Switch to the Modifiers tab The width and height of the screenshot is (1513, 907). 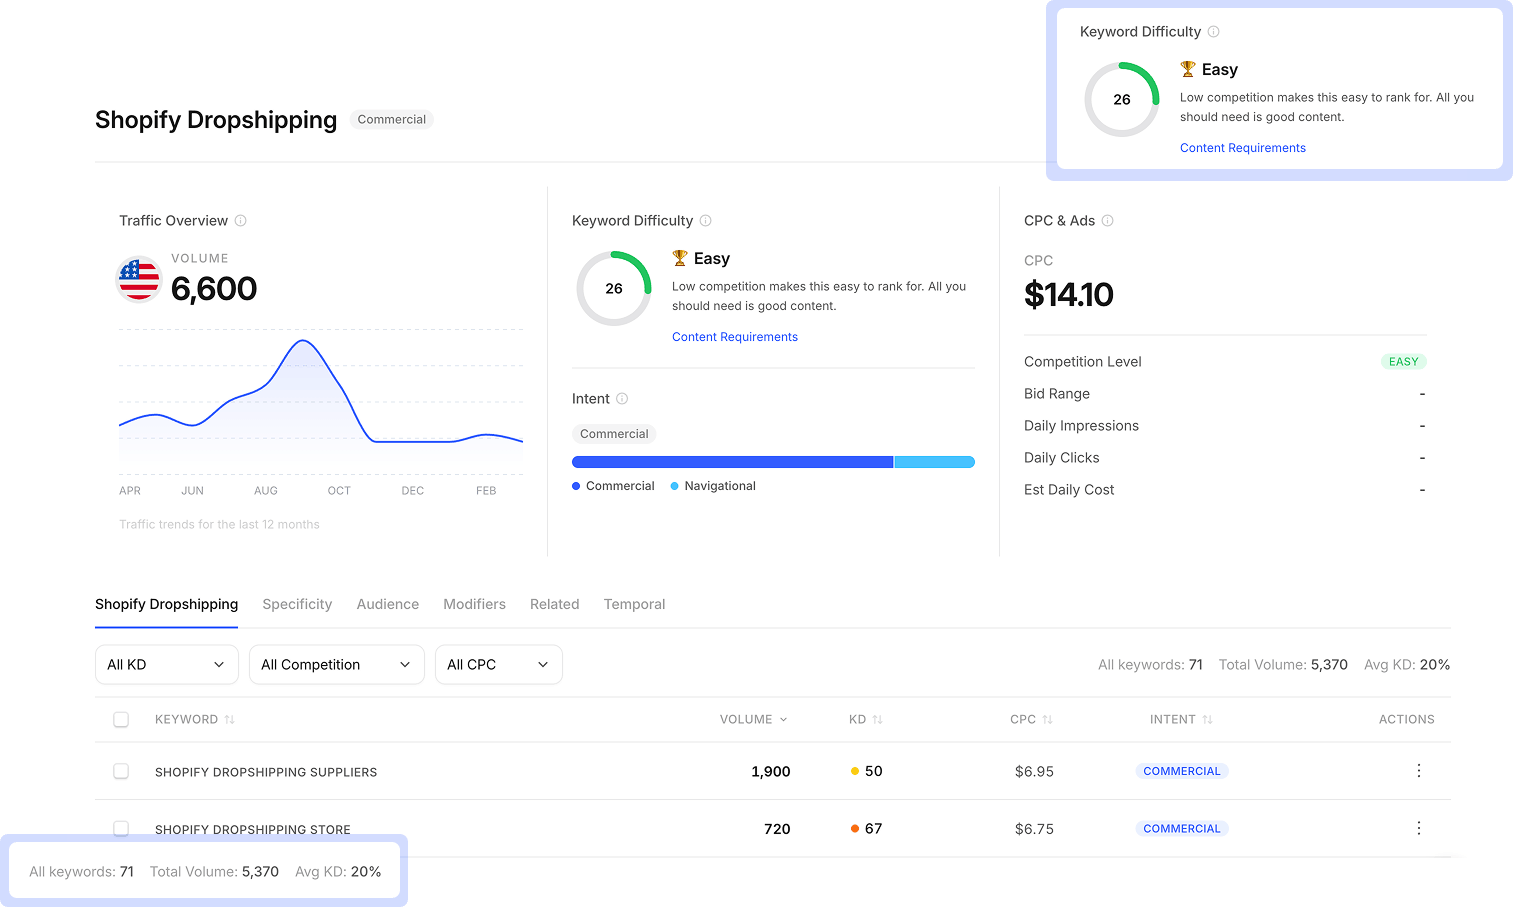pos(474,604)
